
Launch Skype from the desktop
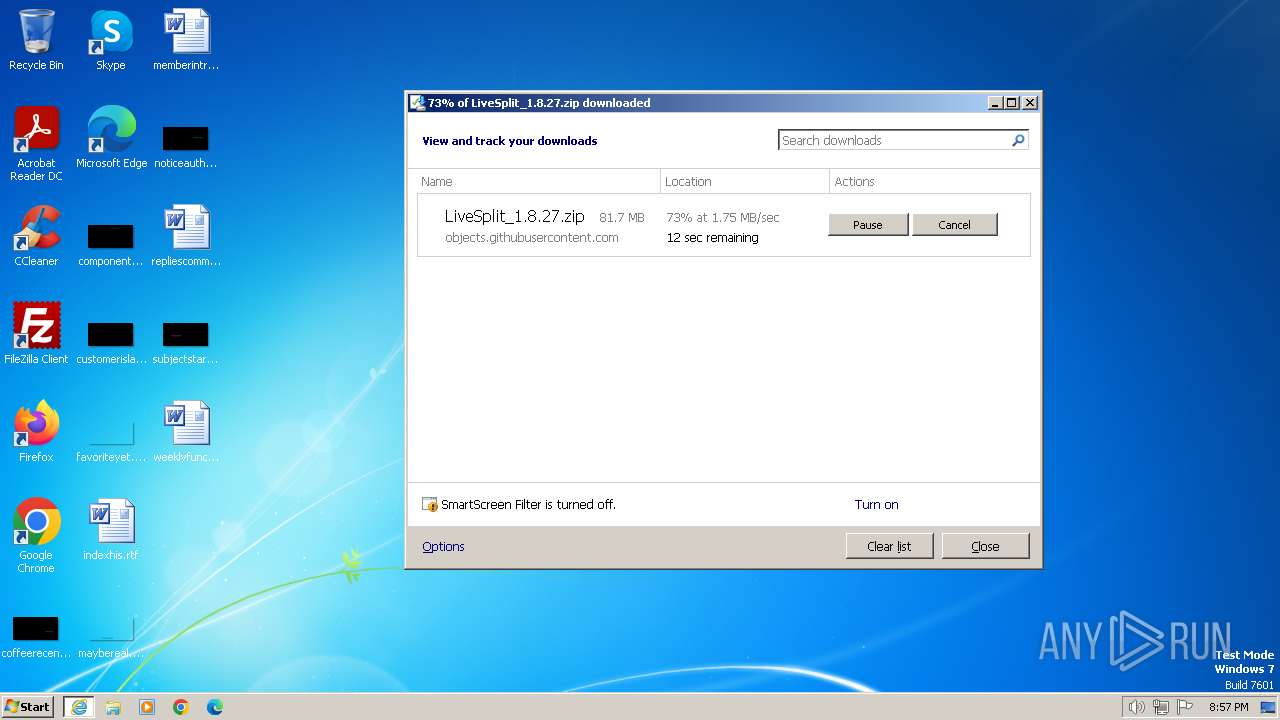coord(110,40)
